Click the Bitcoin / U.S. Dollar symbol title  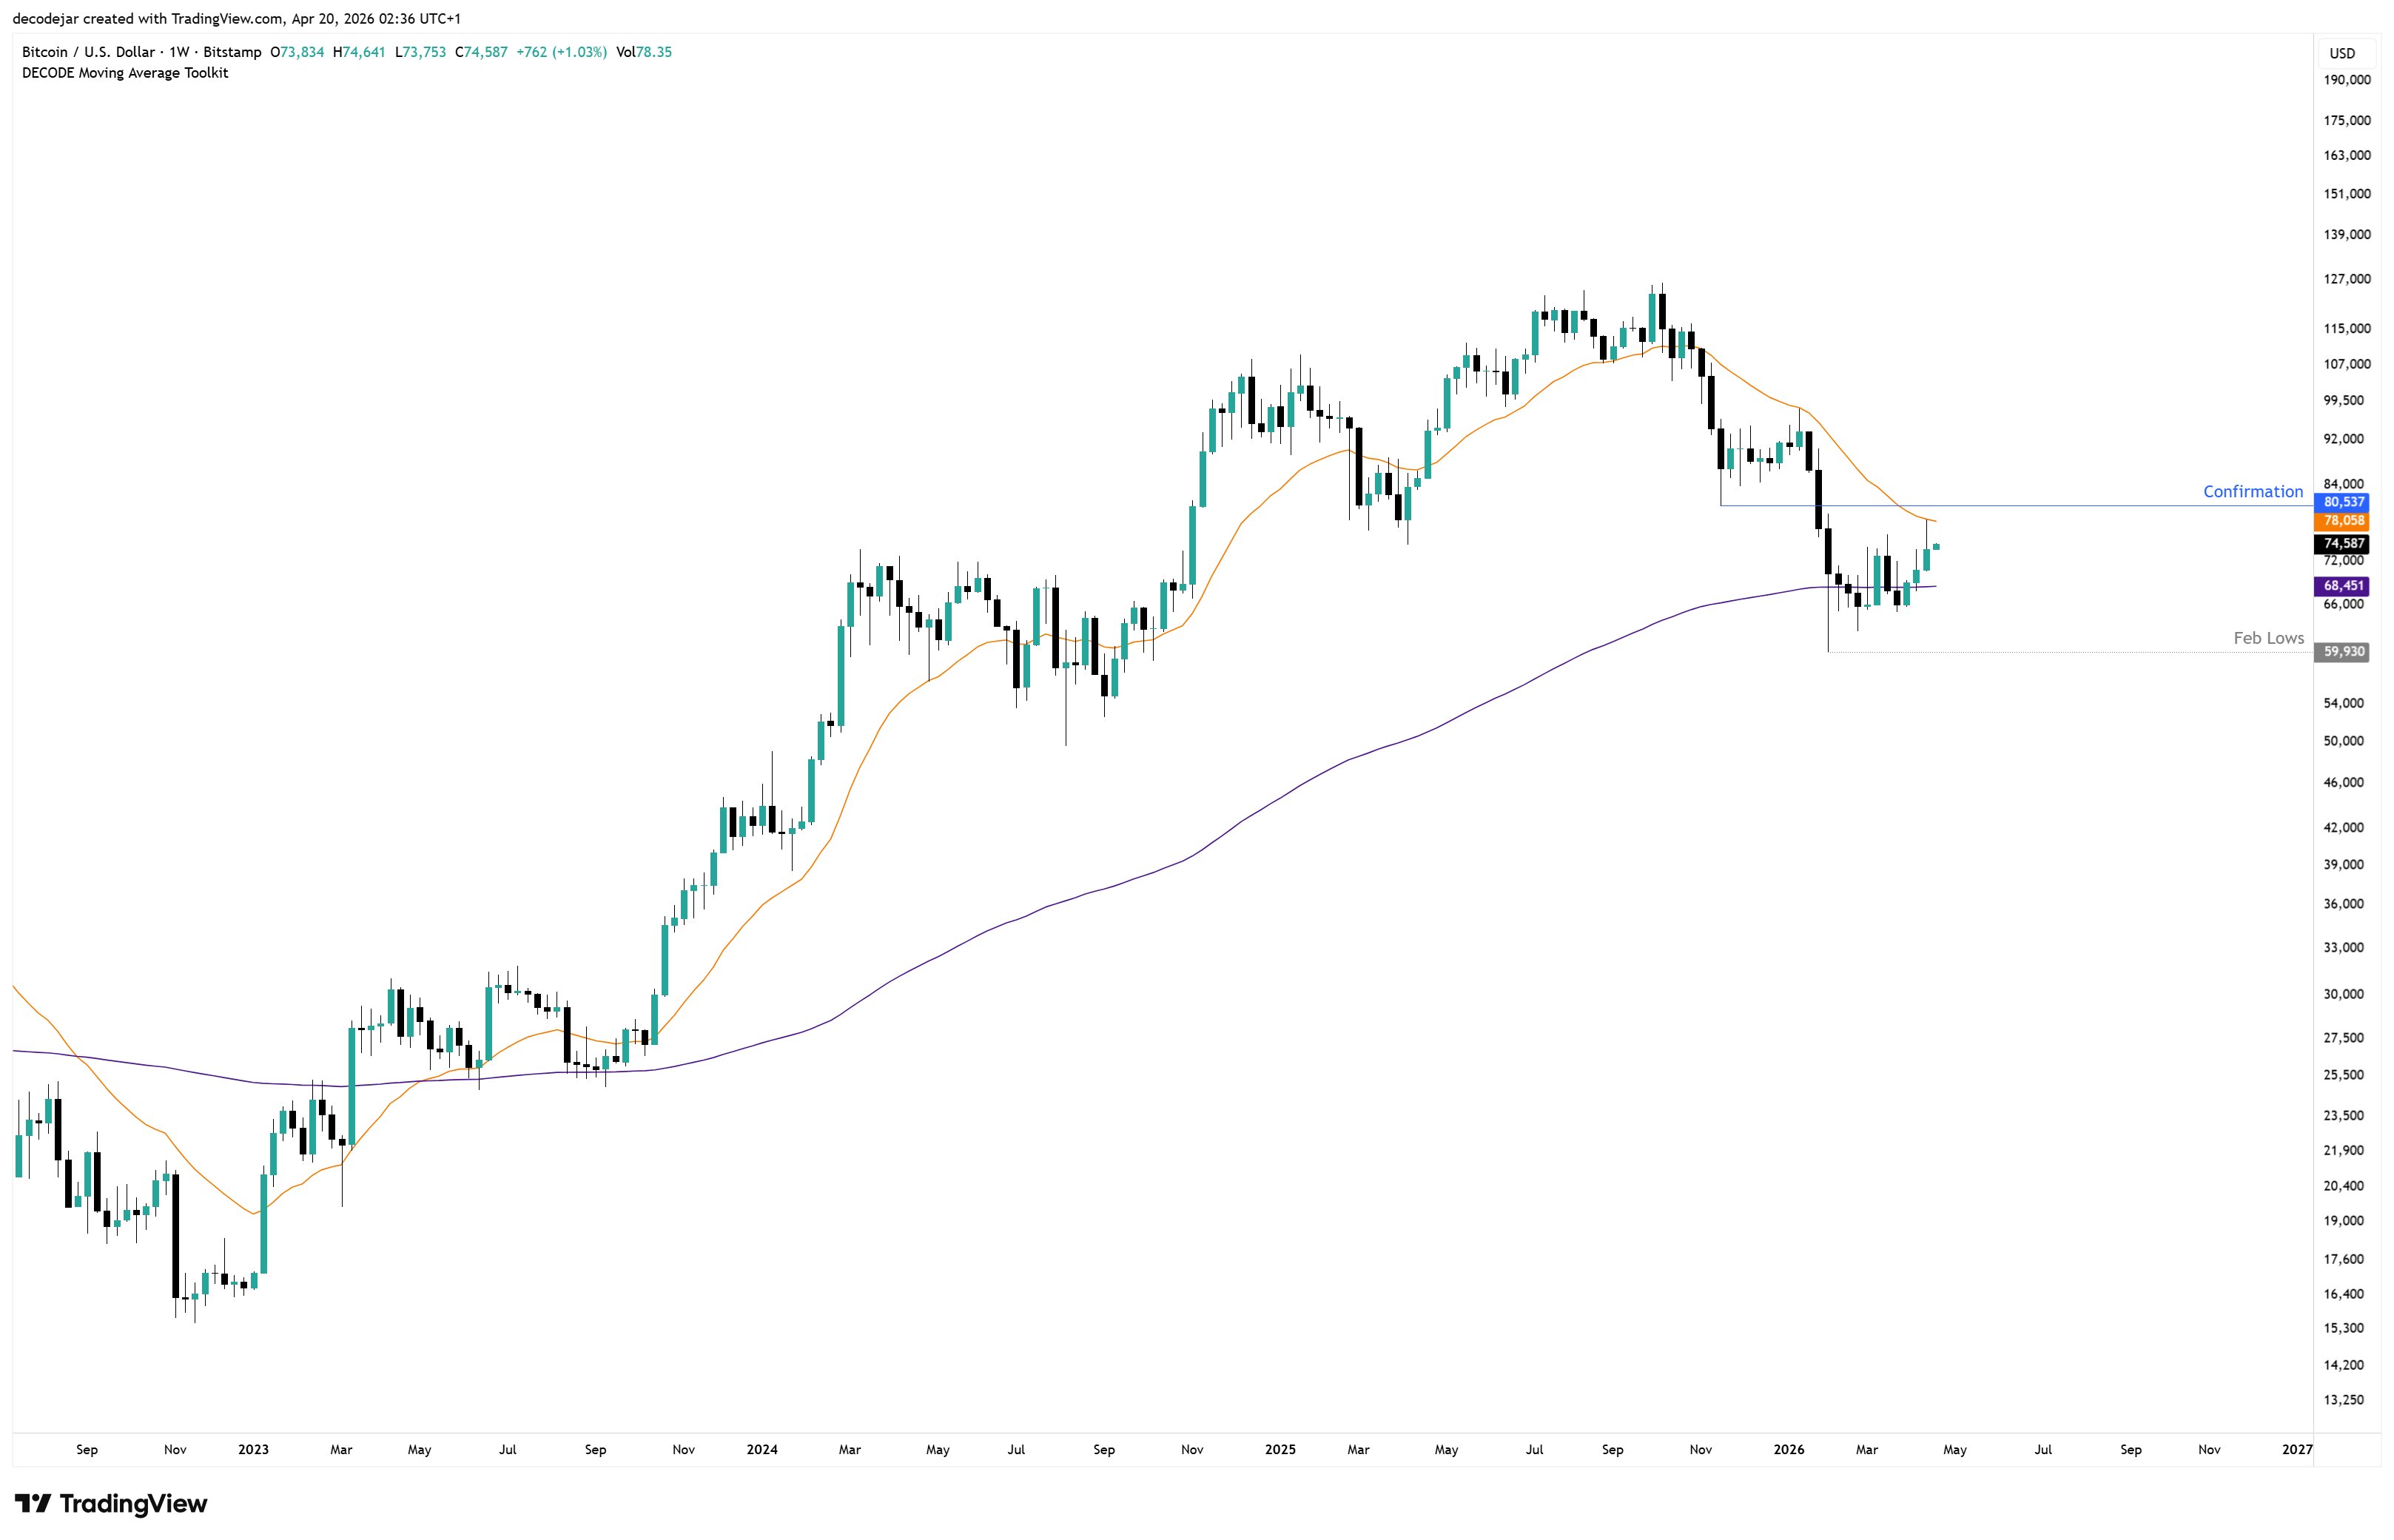(x=88, y=52)
